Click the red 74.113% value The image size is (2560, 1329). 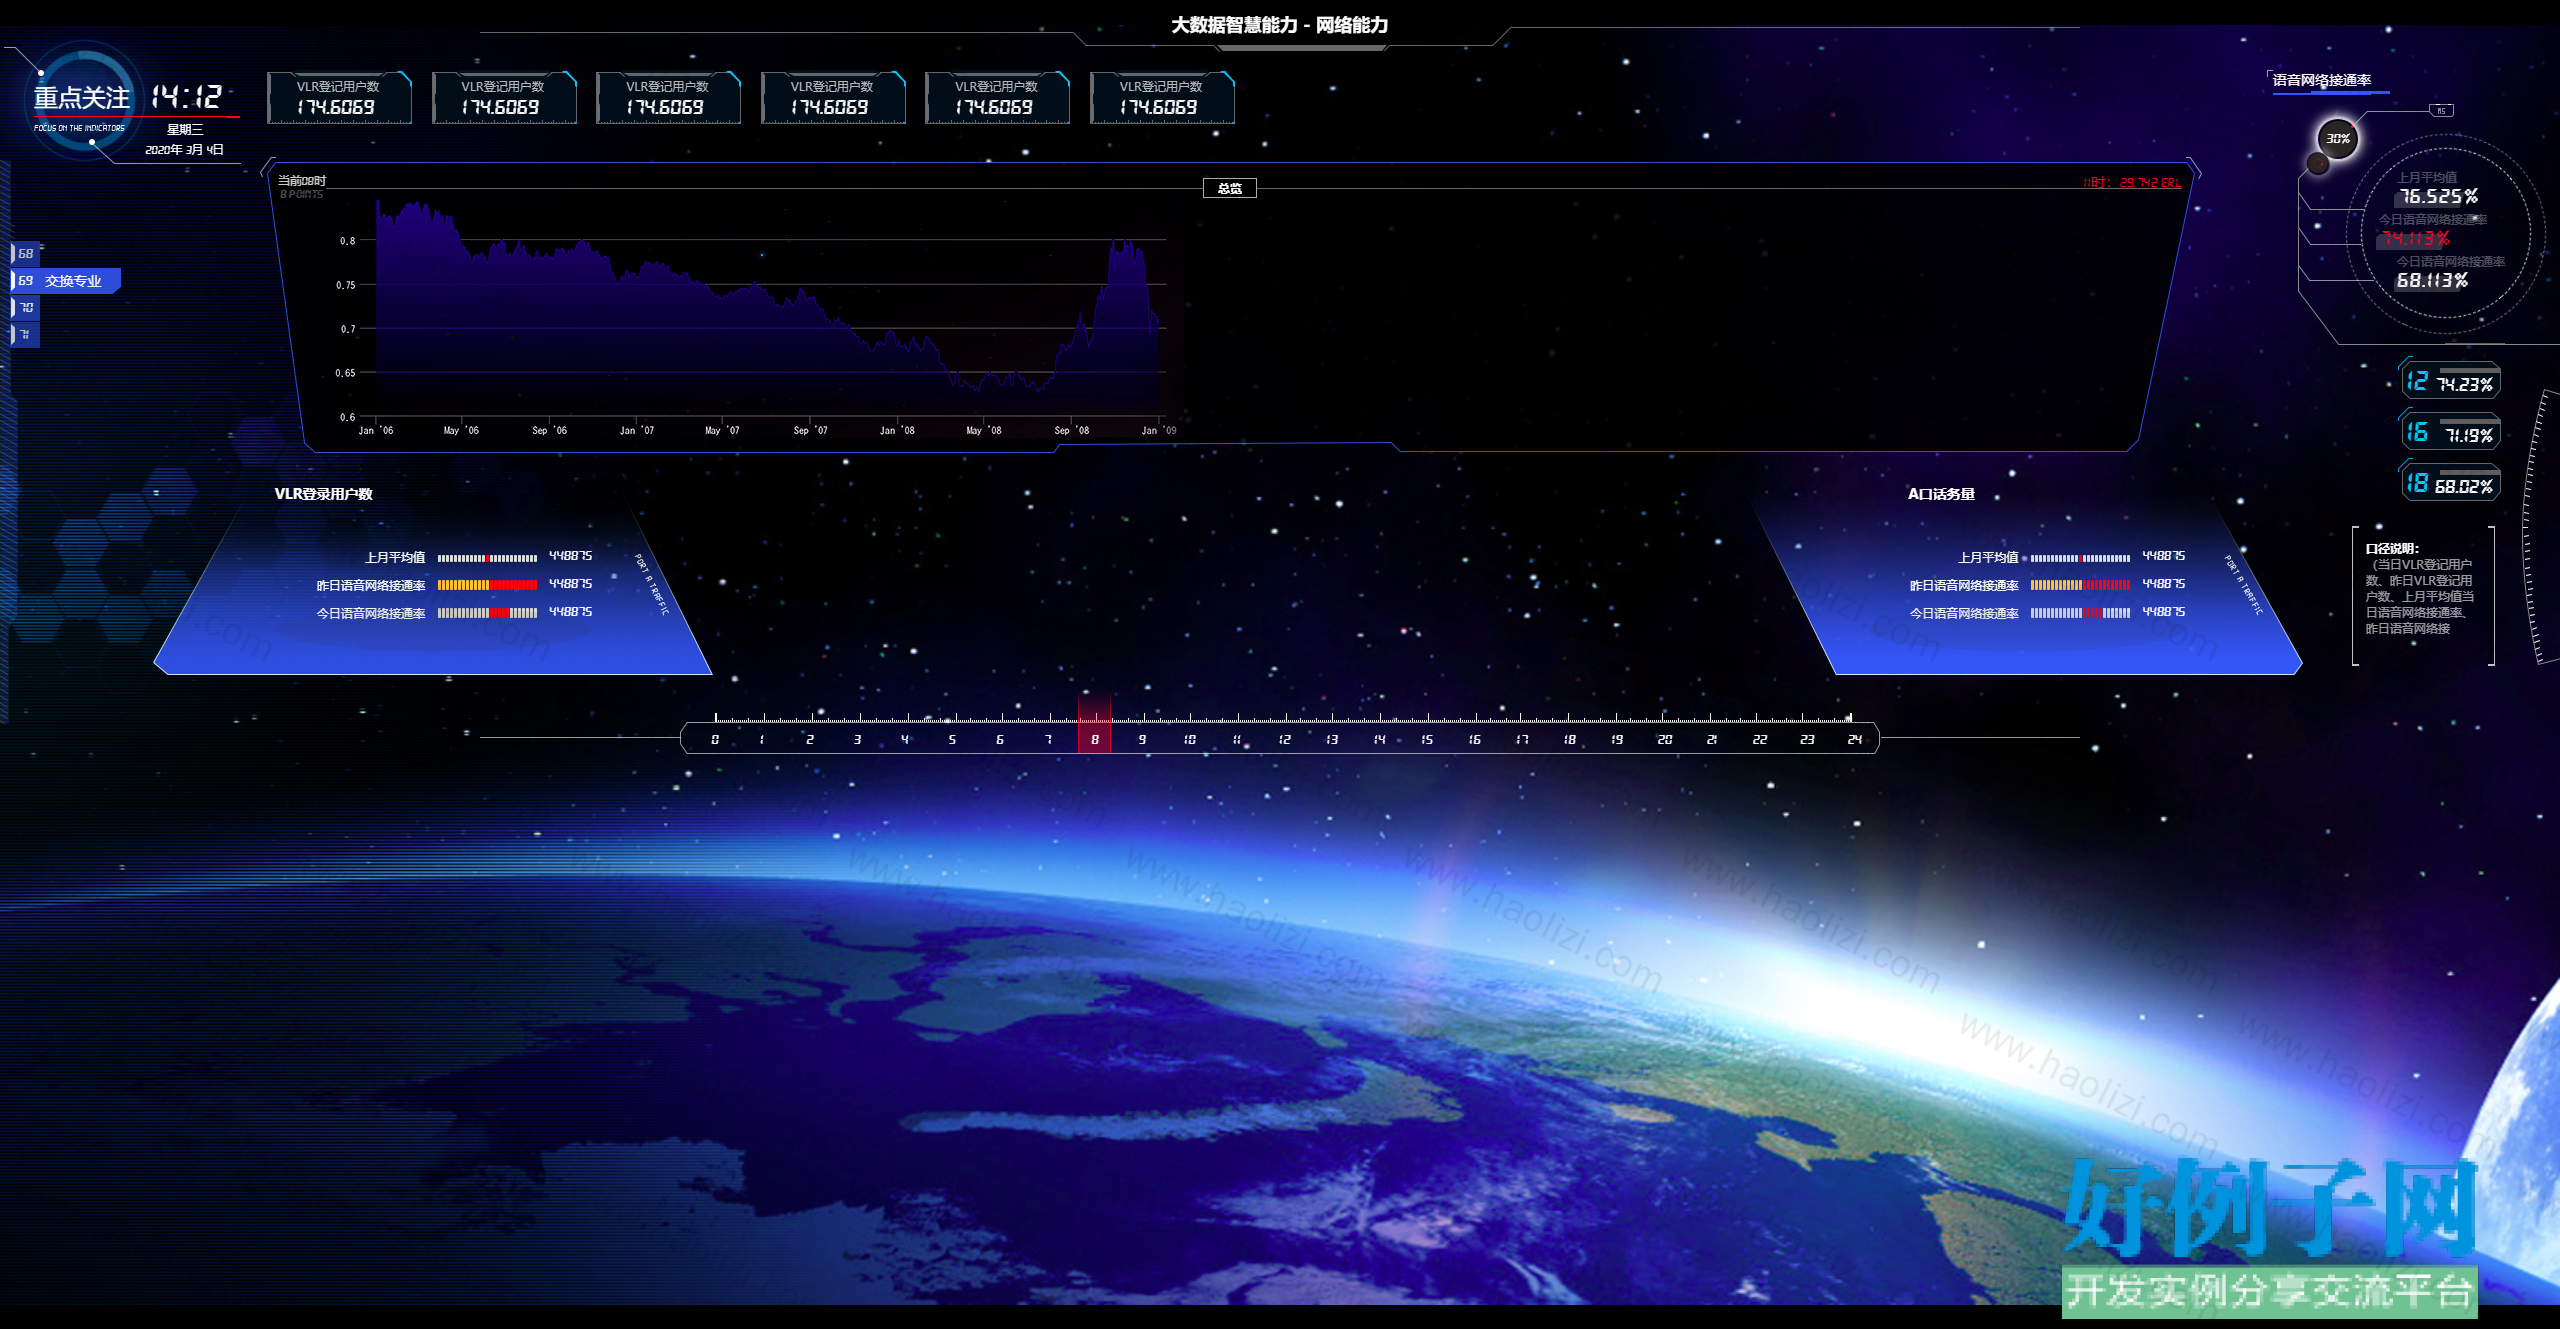tap(2416, 239)
